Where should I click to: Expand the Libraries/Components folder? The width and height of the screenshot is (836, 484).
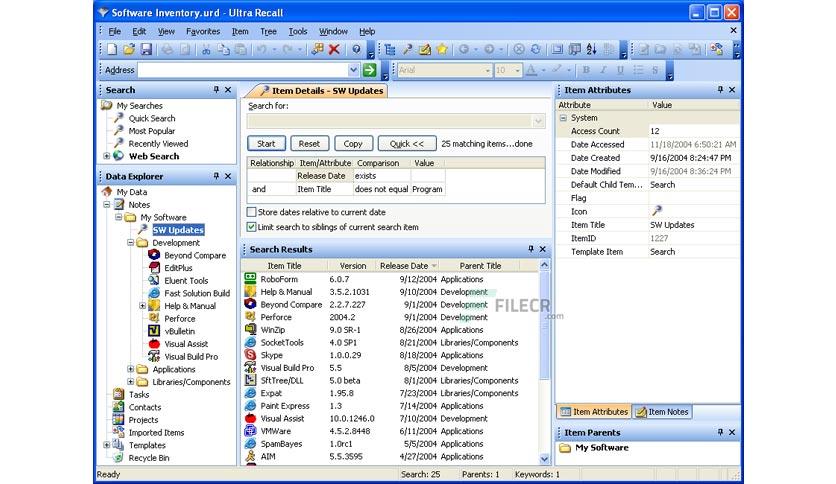pyautogui.click(x=130, y=382)
